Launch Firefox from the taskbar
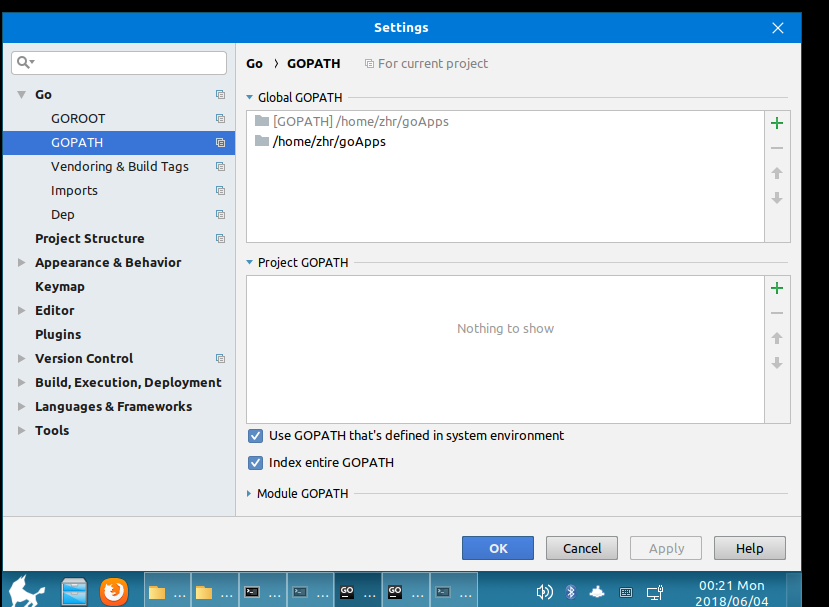The width and height of the screenshot is (829, 607). point(114,591)
